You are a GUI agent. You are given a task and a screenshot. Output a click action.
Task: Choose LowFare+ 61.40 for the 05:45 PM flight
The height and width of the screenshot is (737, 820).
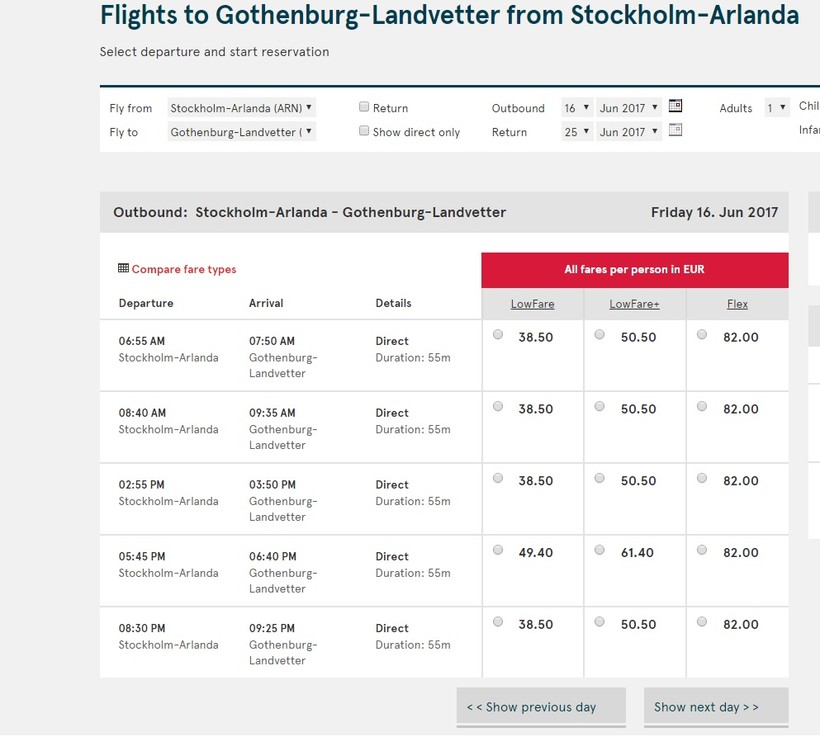(x=600, y=550)
